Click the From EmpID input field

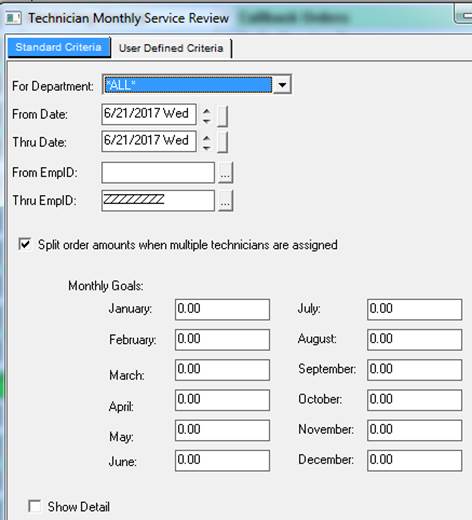click(x=158, y=173)
